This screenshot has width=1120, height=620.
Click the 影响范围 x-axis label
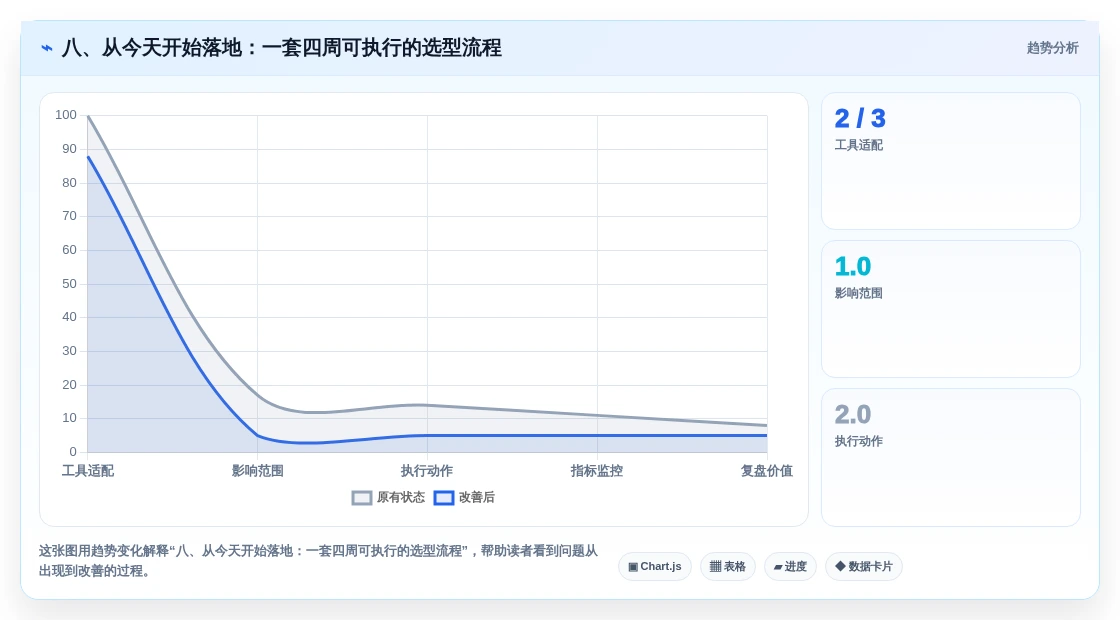tap(258, 471)
